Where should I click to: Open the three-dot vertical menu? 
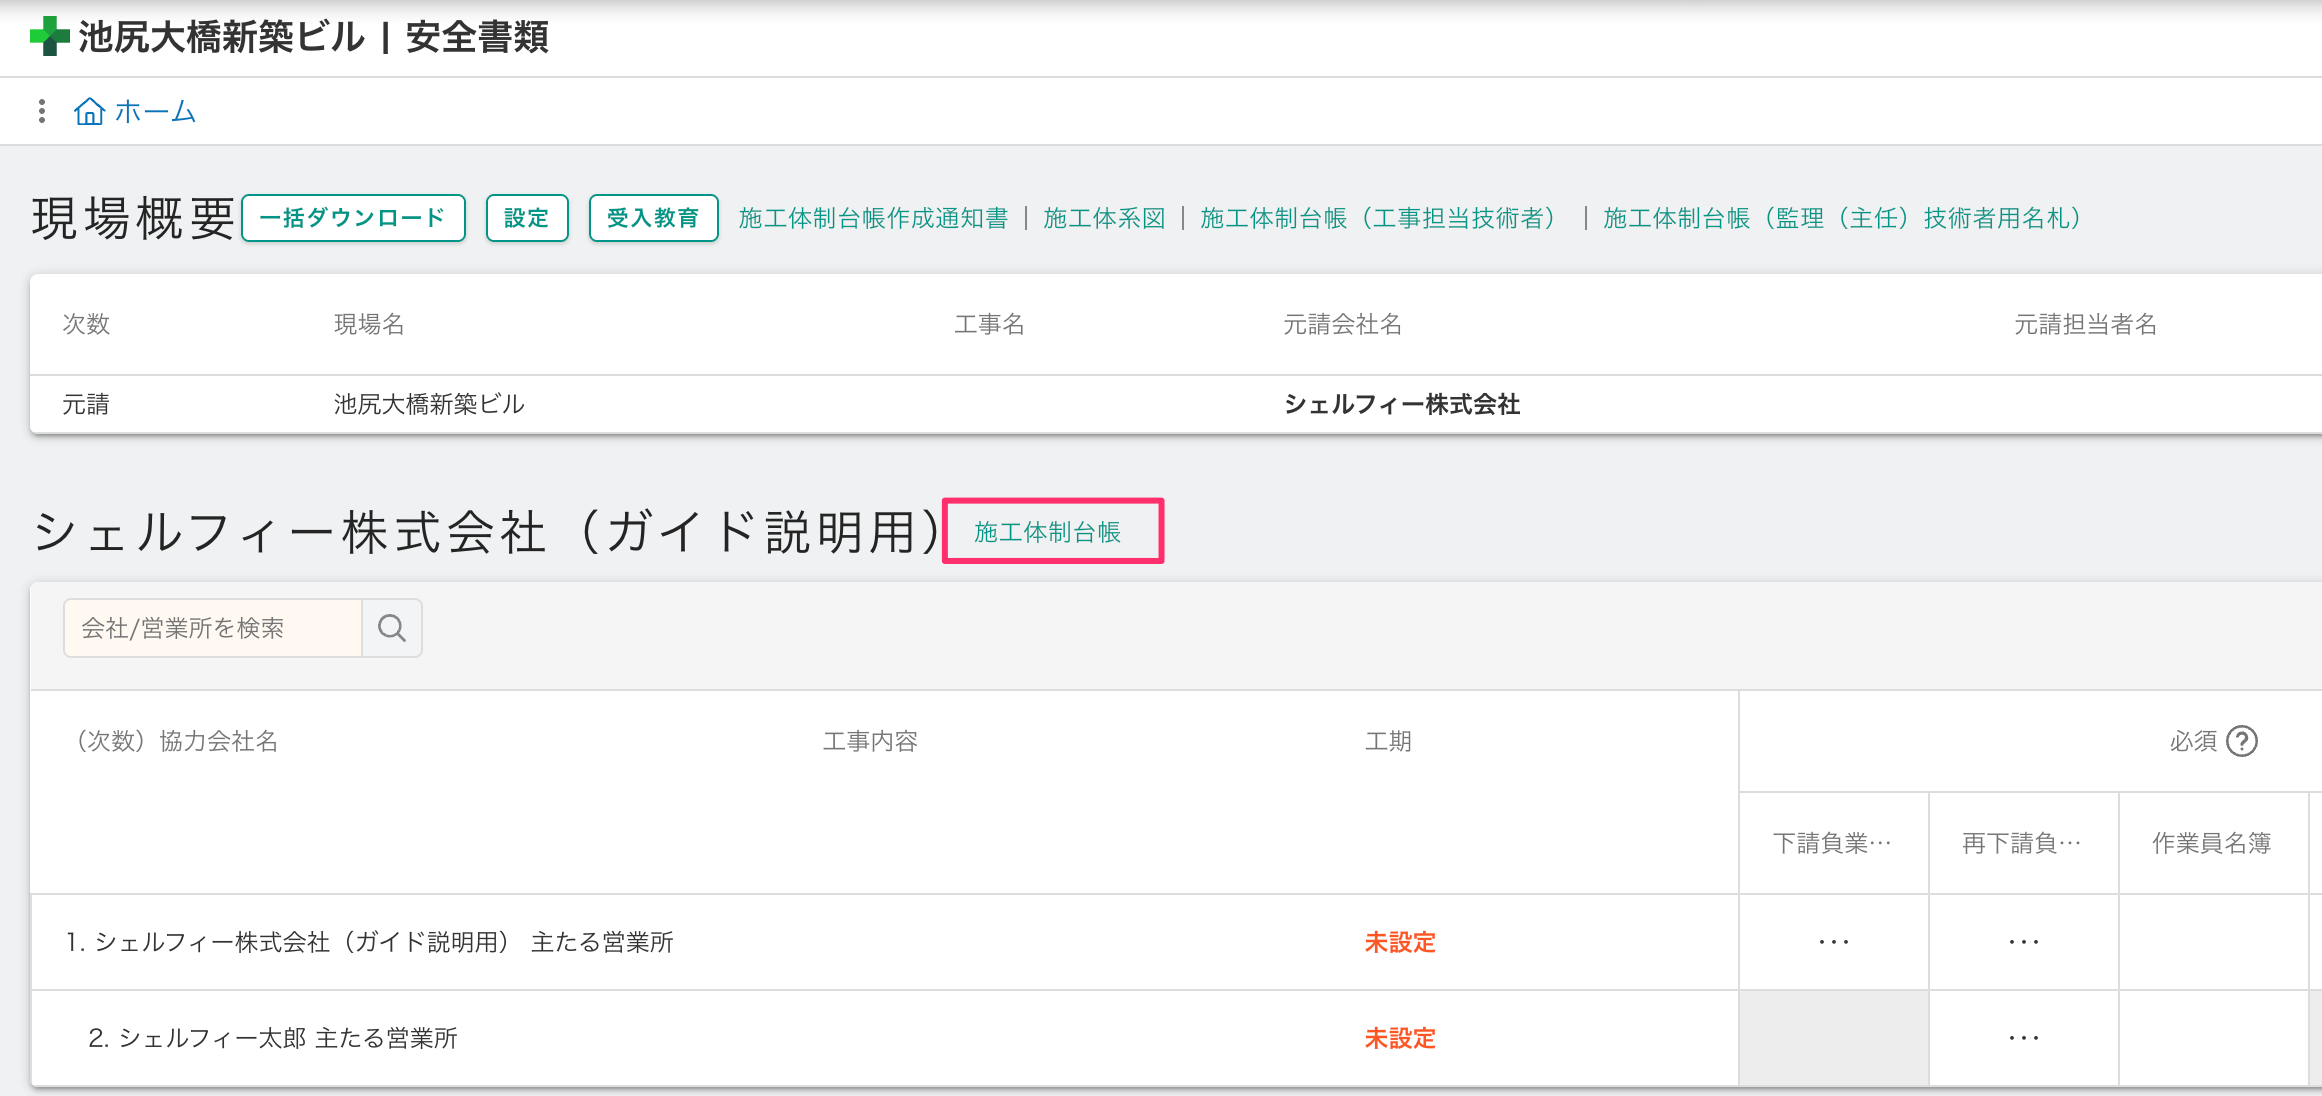coord(41,111)
